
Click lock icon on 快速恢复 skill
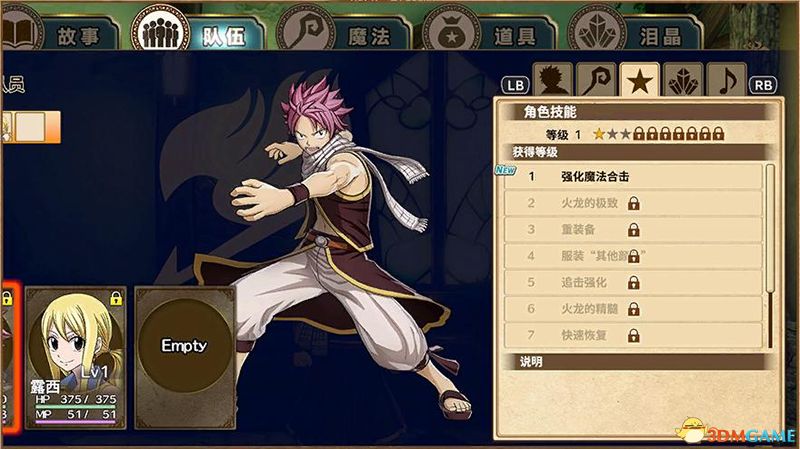(x=634, y=336)
